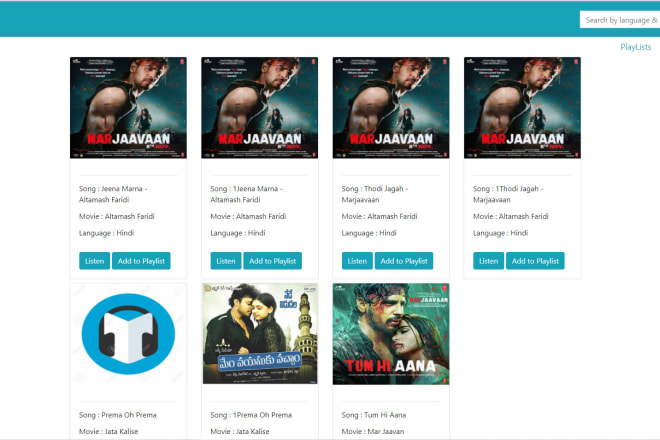This screenshot has width=660, height=440.
Task: Focus the Search by language input field
Action: 620,20
